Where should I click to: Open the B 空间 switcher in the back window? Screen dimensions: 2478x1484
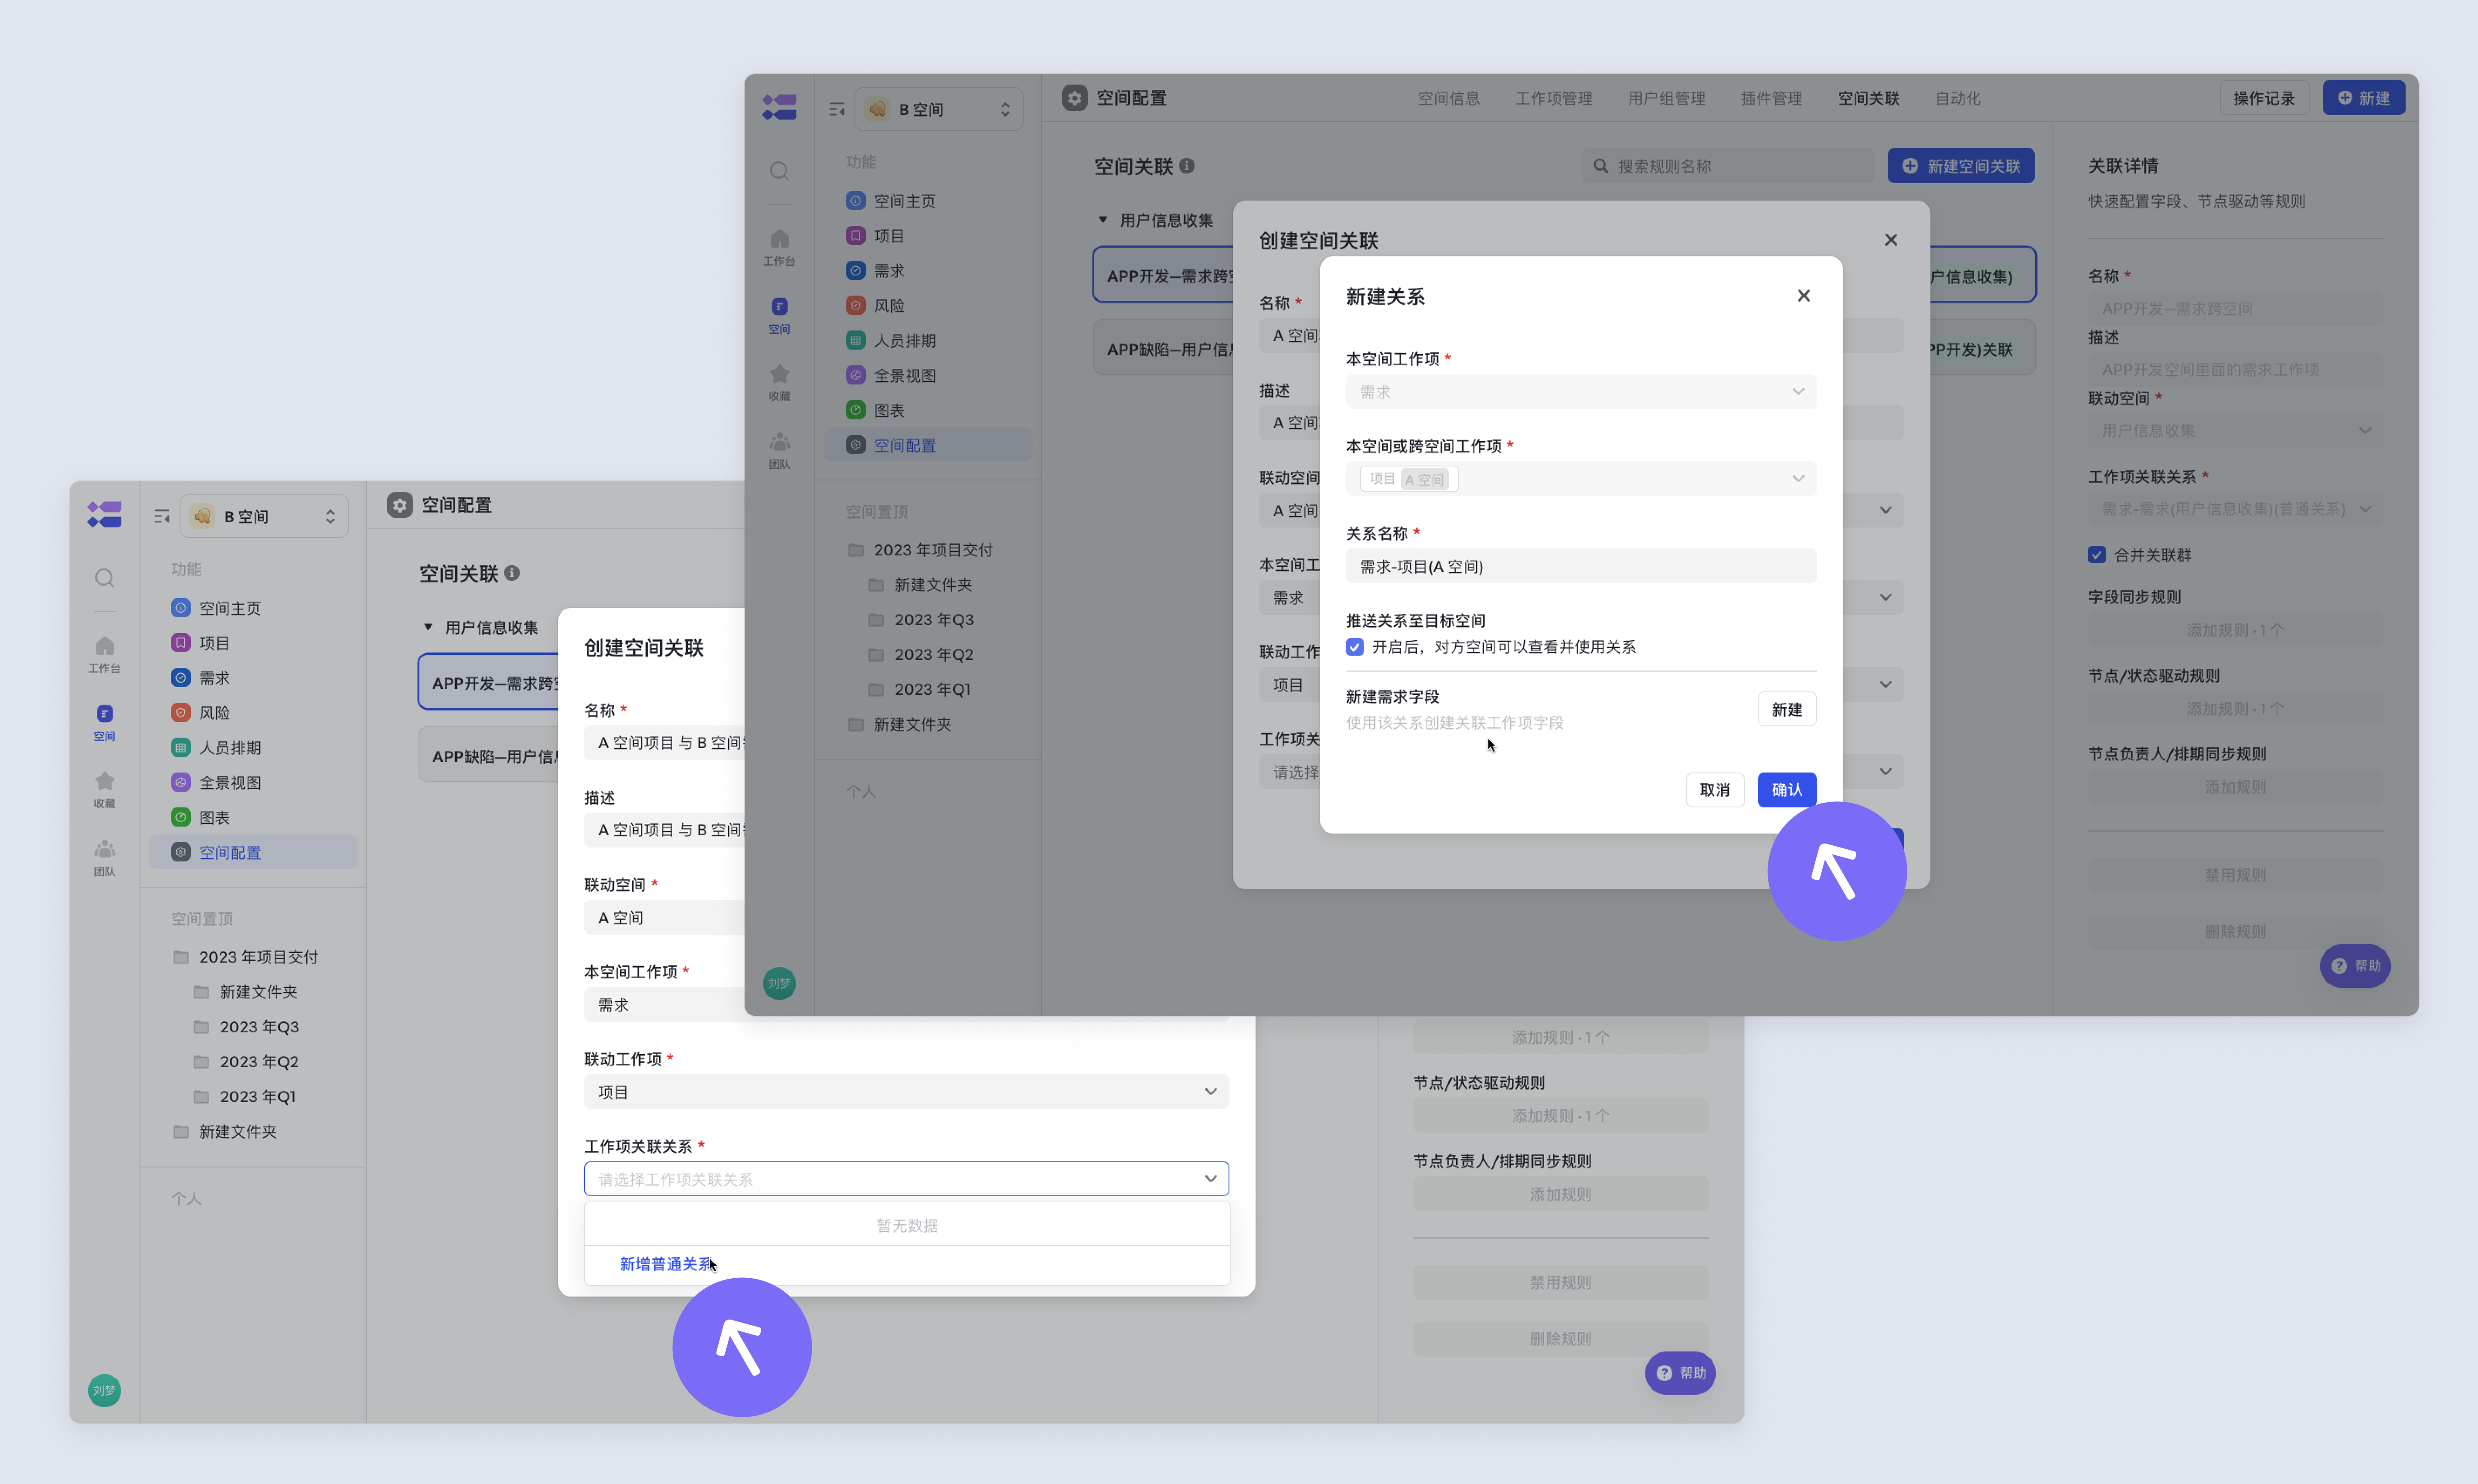click(264, 516)
